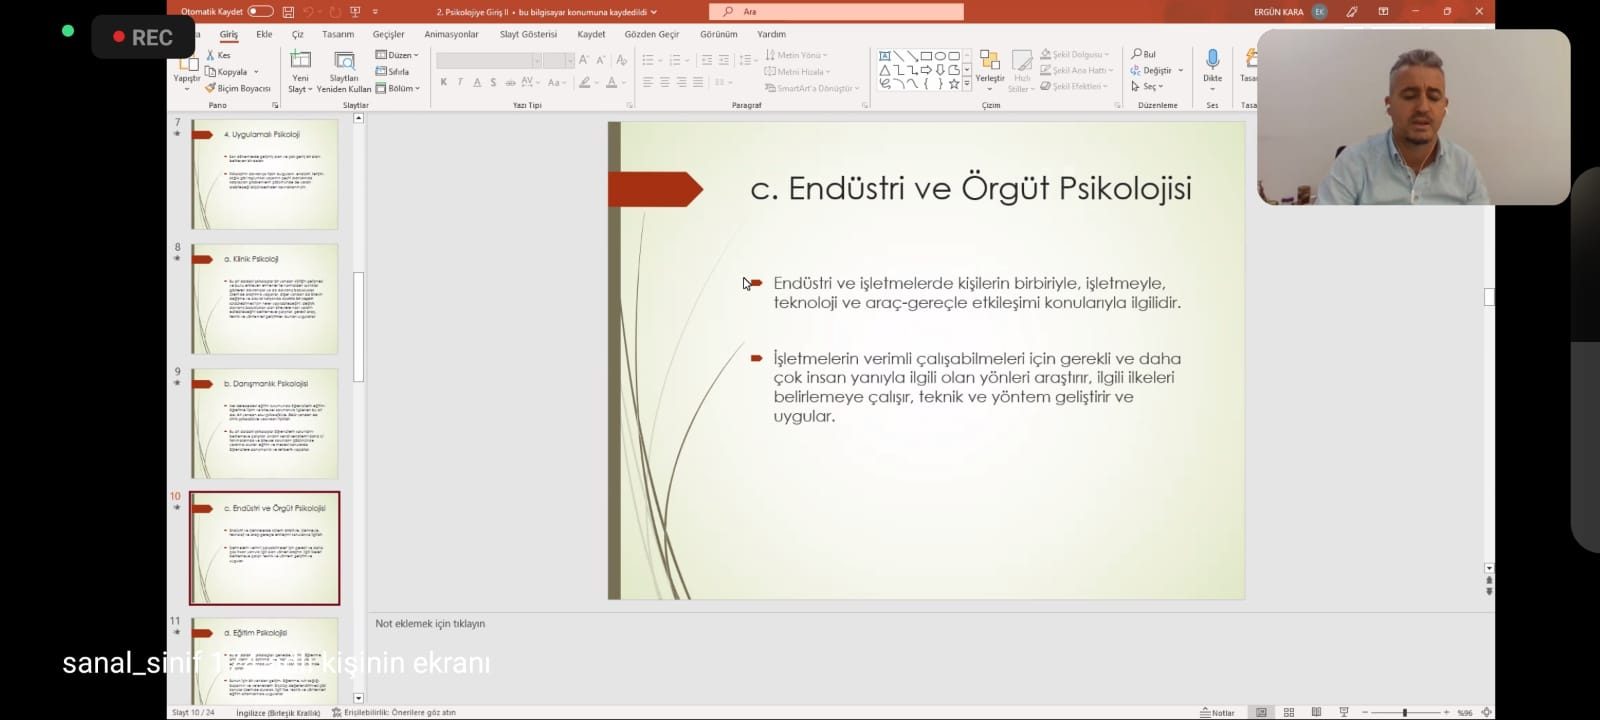
Task: Apply bold with the K button
Action: [x=443, y=82]
